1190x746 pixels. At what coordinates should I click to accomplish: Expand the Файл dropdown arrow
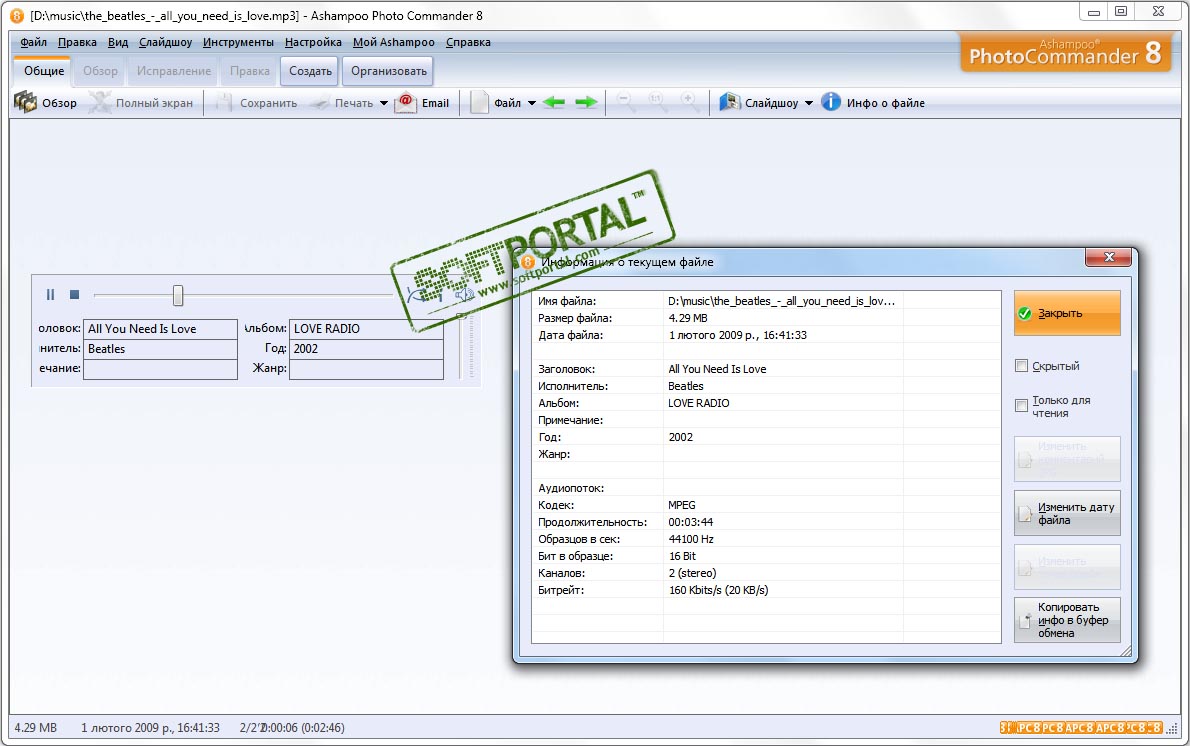[x=531, y=103]
